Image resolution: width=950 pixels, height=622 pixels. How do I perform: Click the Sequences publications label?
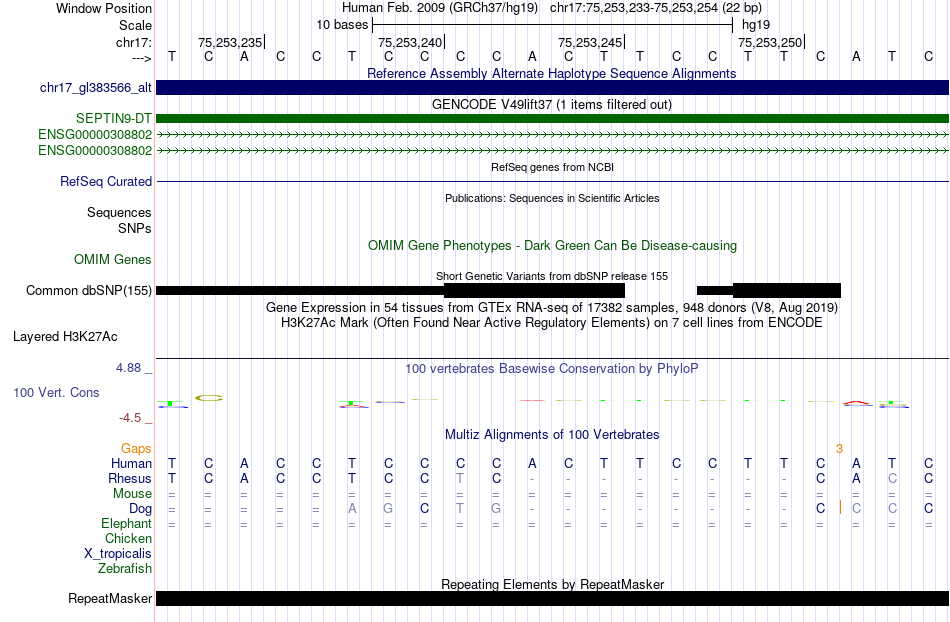pyautogui.click(x=119, y=213)
